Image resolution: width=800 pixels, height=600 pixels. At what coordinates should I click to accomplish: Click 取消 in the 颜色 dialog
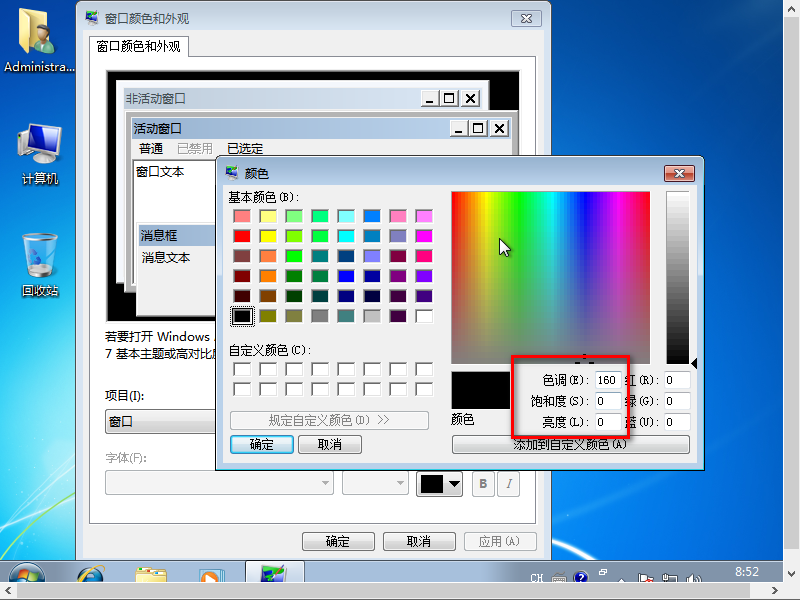pos(330,444)
